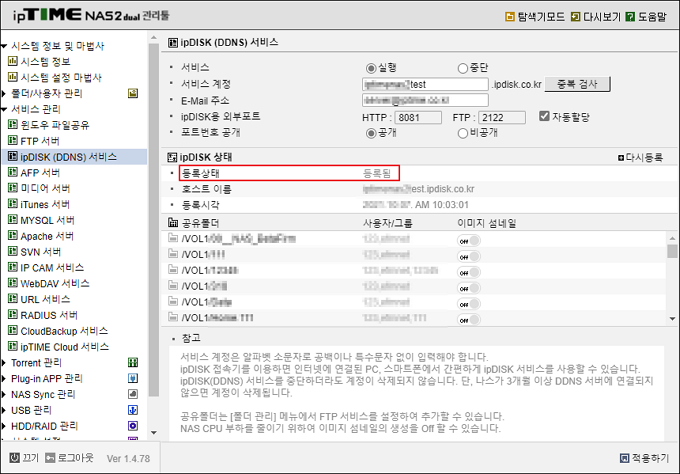Image resolution: width=680 pixels, height=474 pixels.
Task: Select the 중단 service radio button
Action: point(463,68)
